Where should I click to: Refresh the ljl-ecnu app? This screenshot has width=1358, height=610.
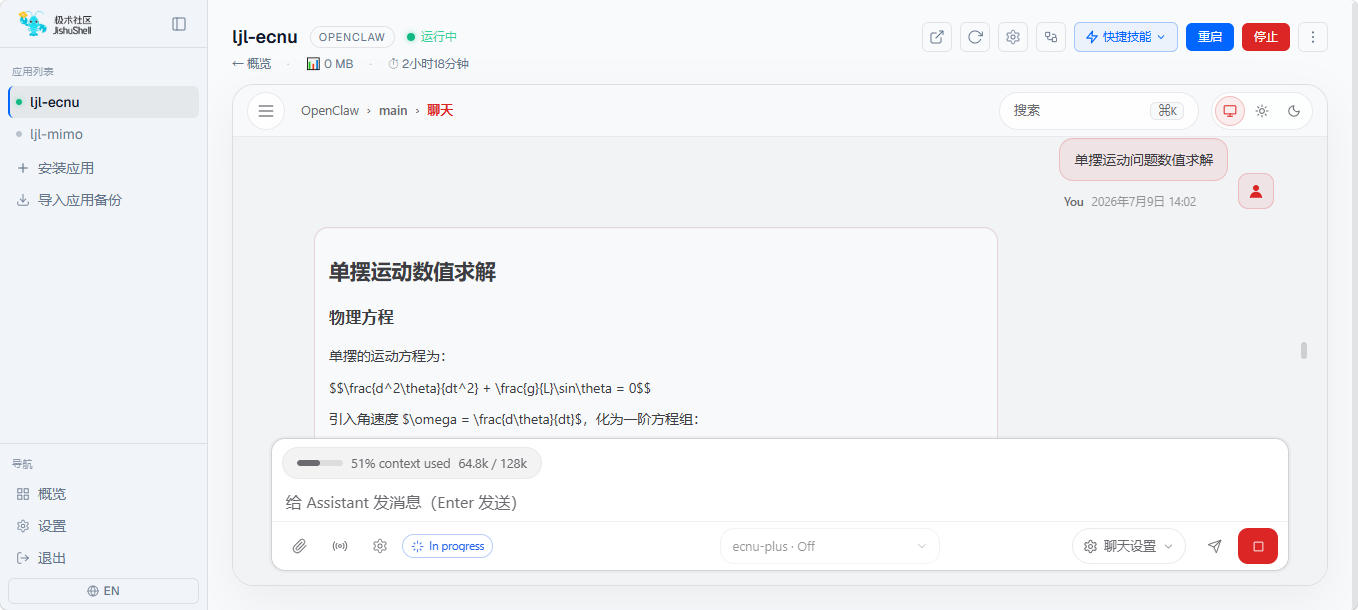point(975,37)
